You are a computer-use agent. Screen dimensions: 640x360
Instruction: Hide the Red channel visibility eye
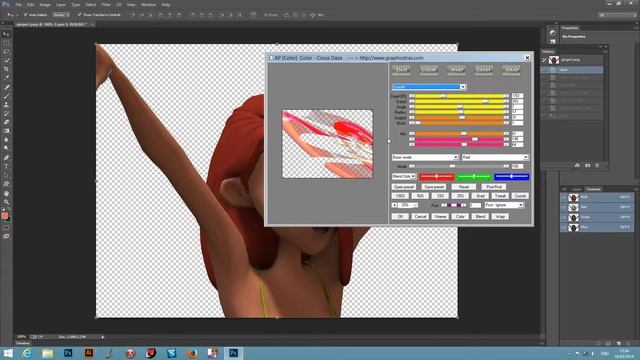click(564, 207)
